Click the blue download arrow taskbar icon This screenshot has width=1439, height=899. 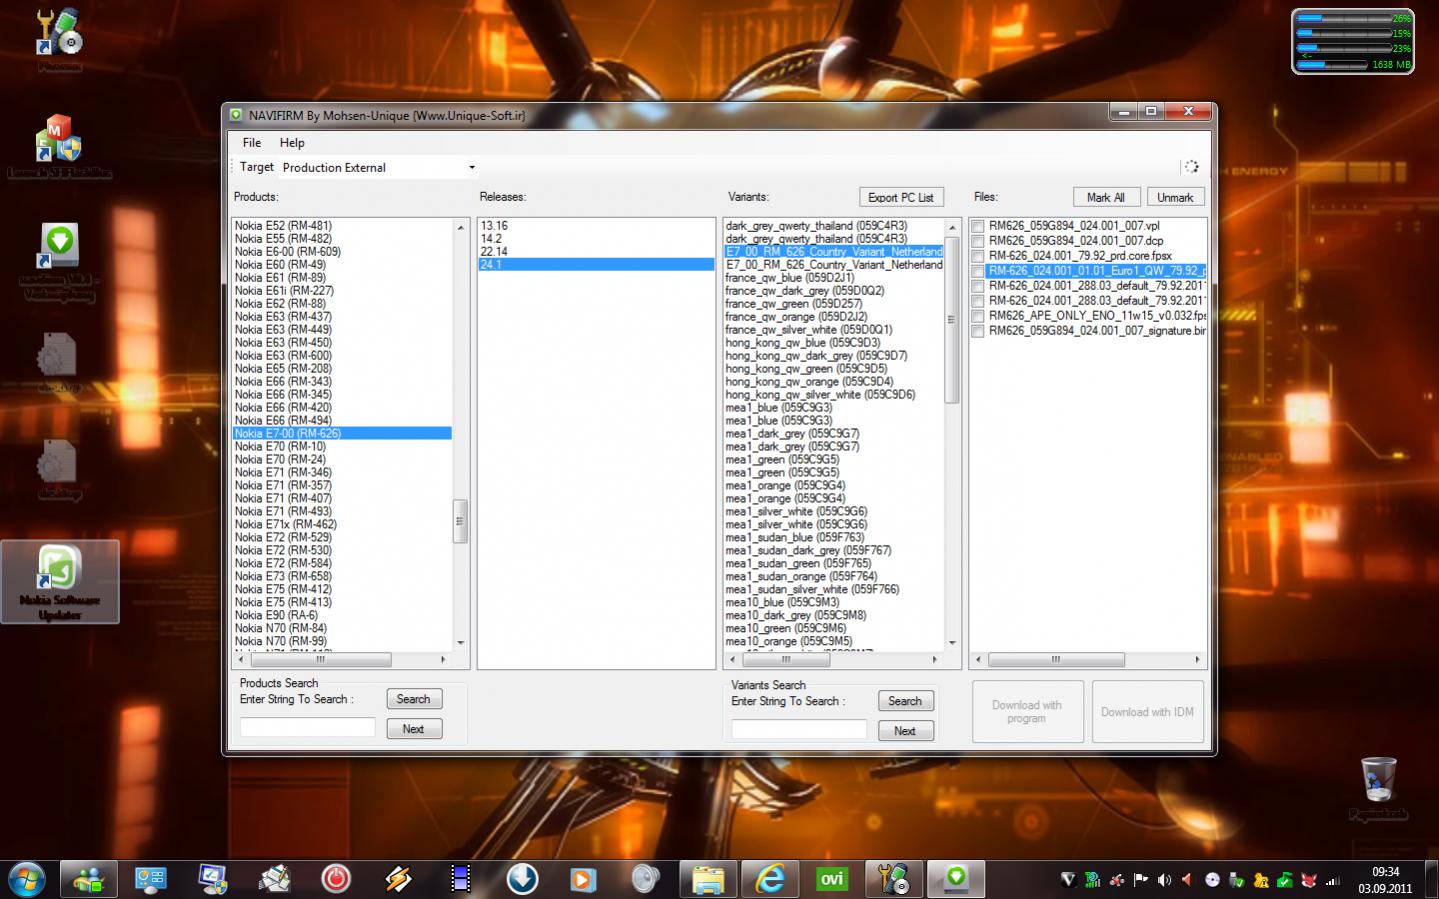522,879
